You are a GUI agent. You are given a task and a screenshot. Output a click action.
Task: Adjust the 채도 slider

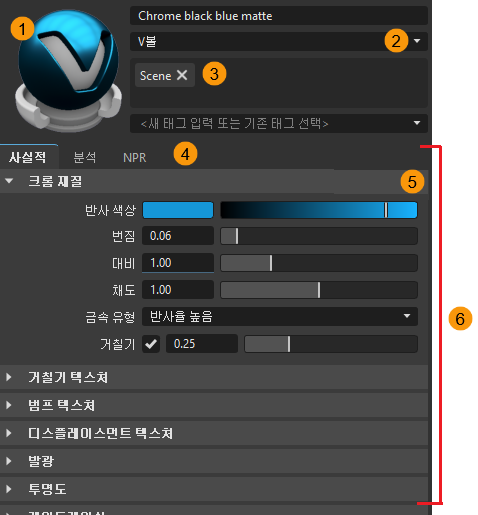[x=319, y=290]
